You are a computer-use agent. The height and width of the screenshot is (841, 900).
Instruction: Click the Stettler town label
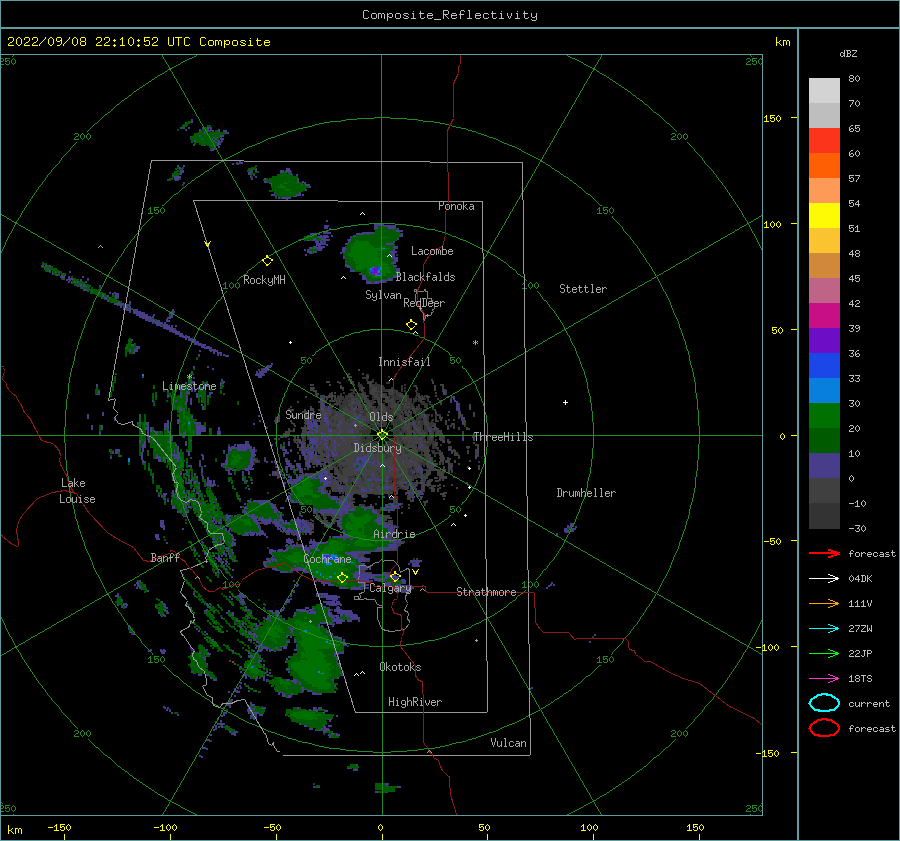pyautogui.click(x=583, y=289)
